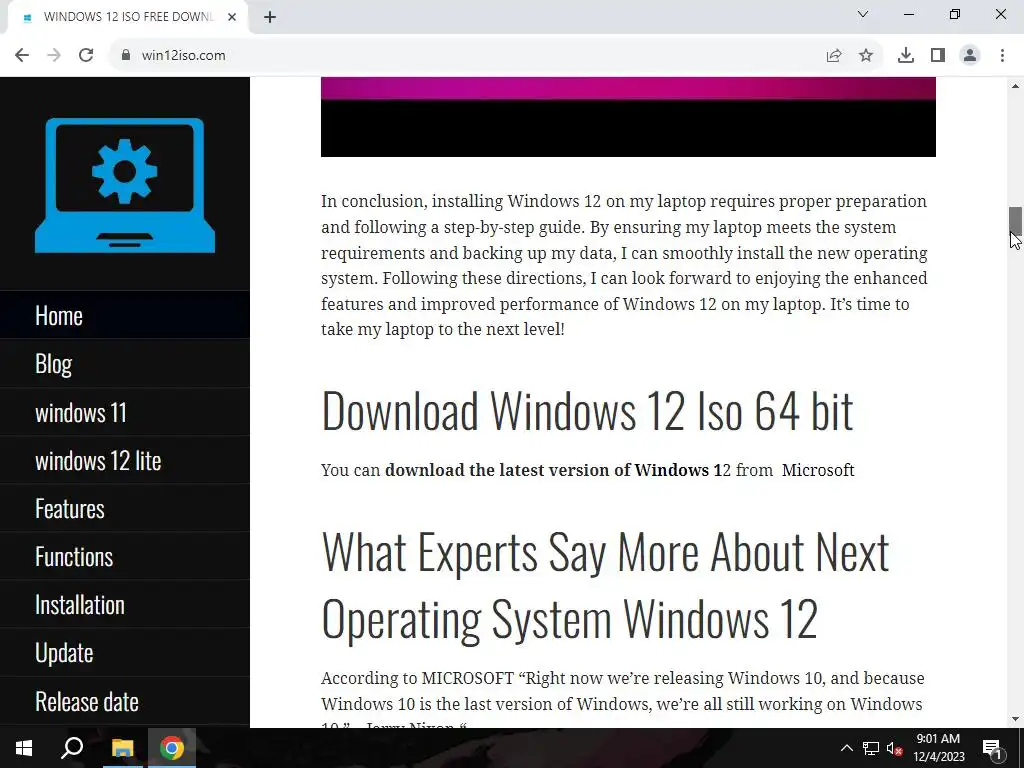
Task: Open Windows Start menu
Action: [24, 748]
